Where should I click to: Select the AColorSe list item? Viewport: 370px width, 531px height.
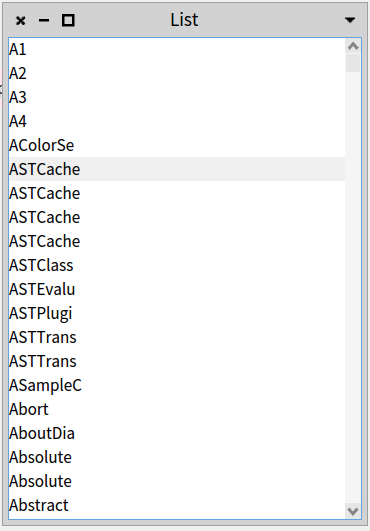177,145
